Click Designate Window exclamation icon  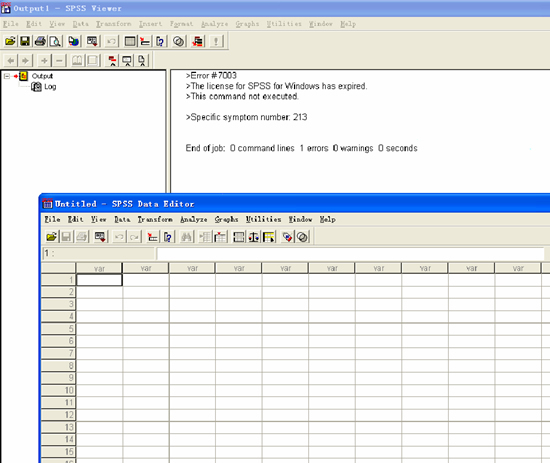click(x=216, y=41)
